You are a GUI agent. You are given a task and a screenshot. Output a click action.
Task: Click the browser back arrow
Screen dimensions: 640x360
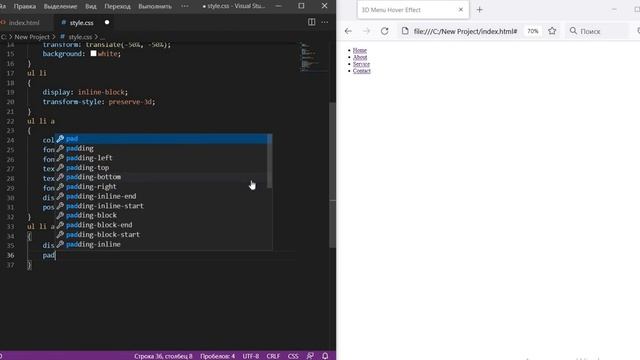pos(348,31)
